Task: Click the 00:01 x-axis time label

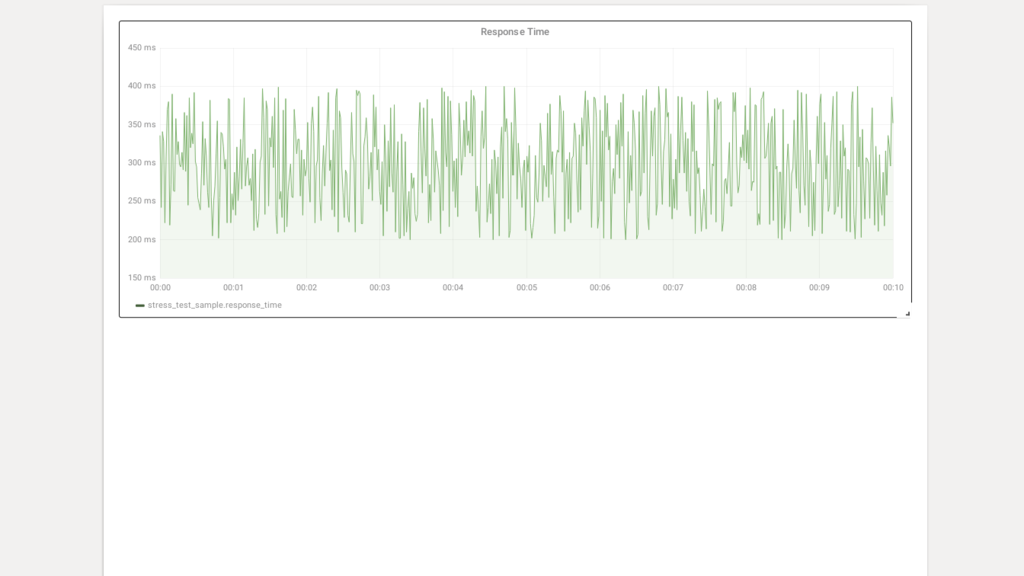Action: tap(233, 287)
